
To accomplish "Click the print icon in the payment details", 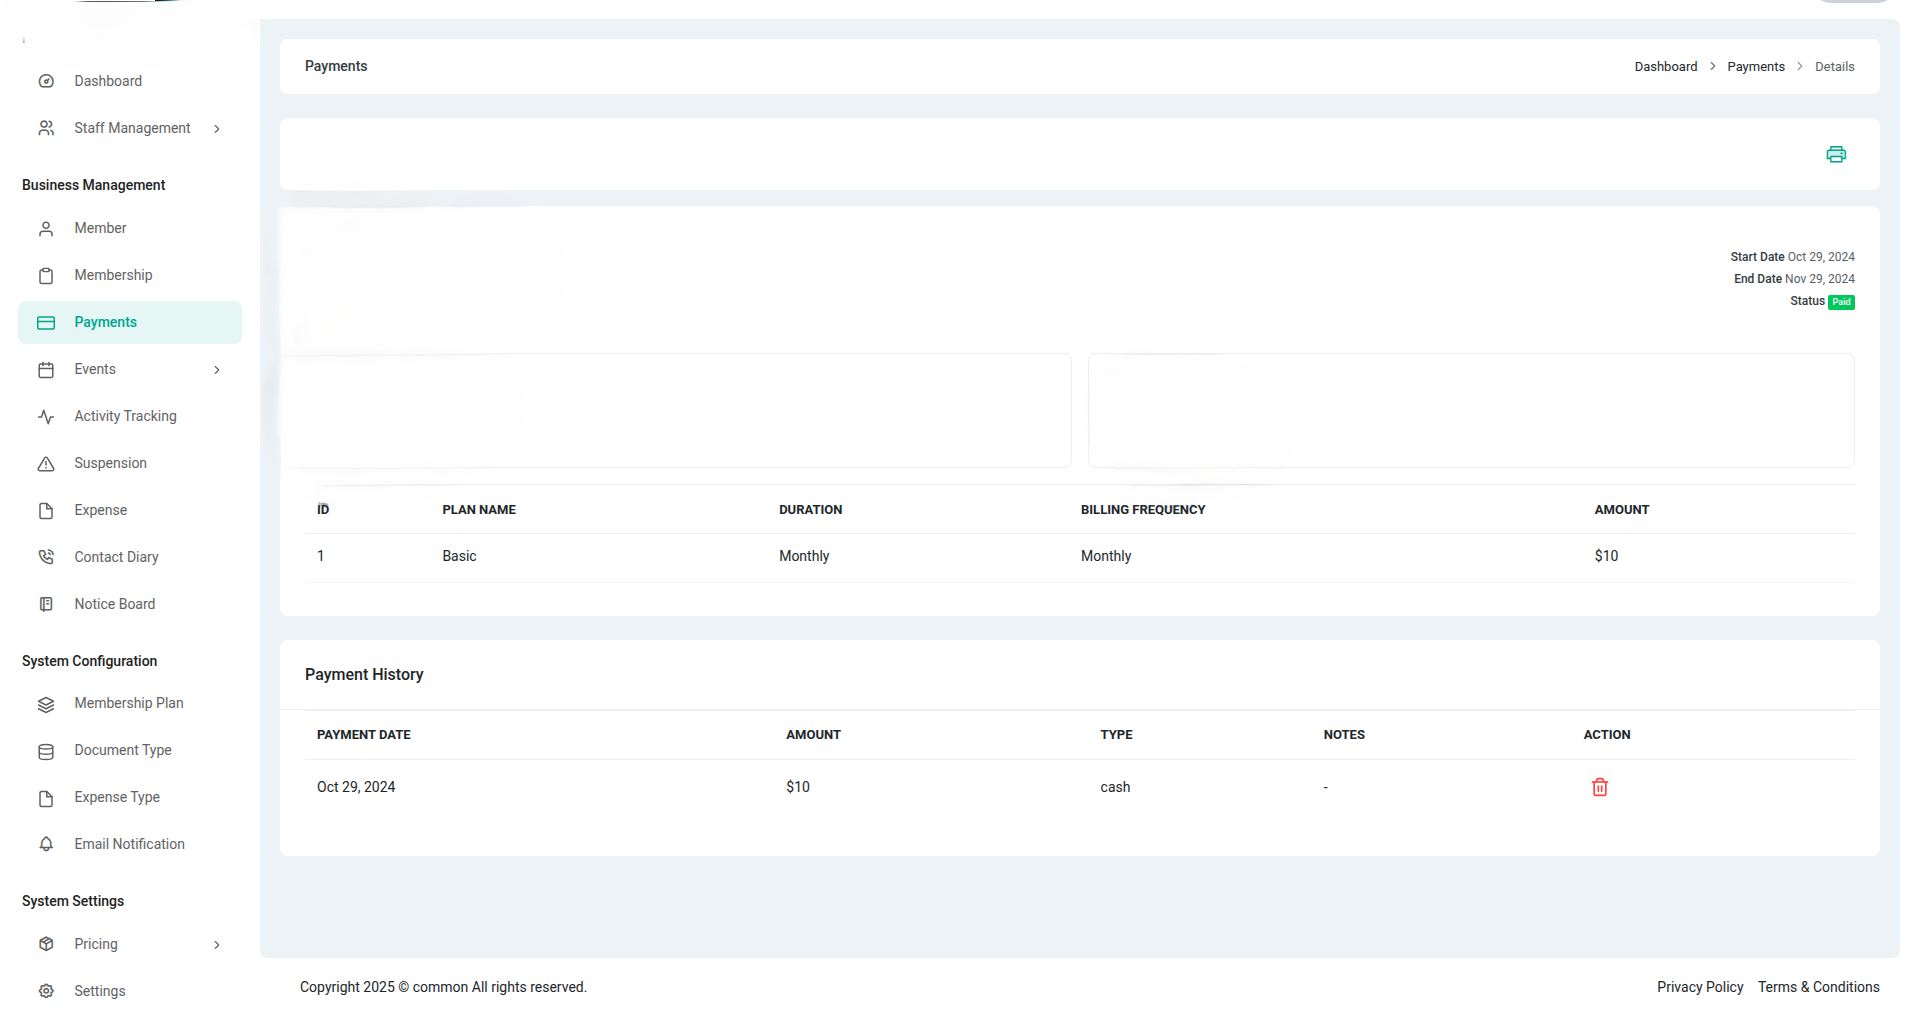I will [x=1836, y=154].
